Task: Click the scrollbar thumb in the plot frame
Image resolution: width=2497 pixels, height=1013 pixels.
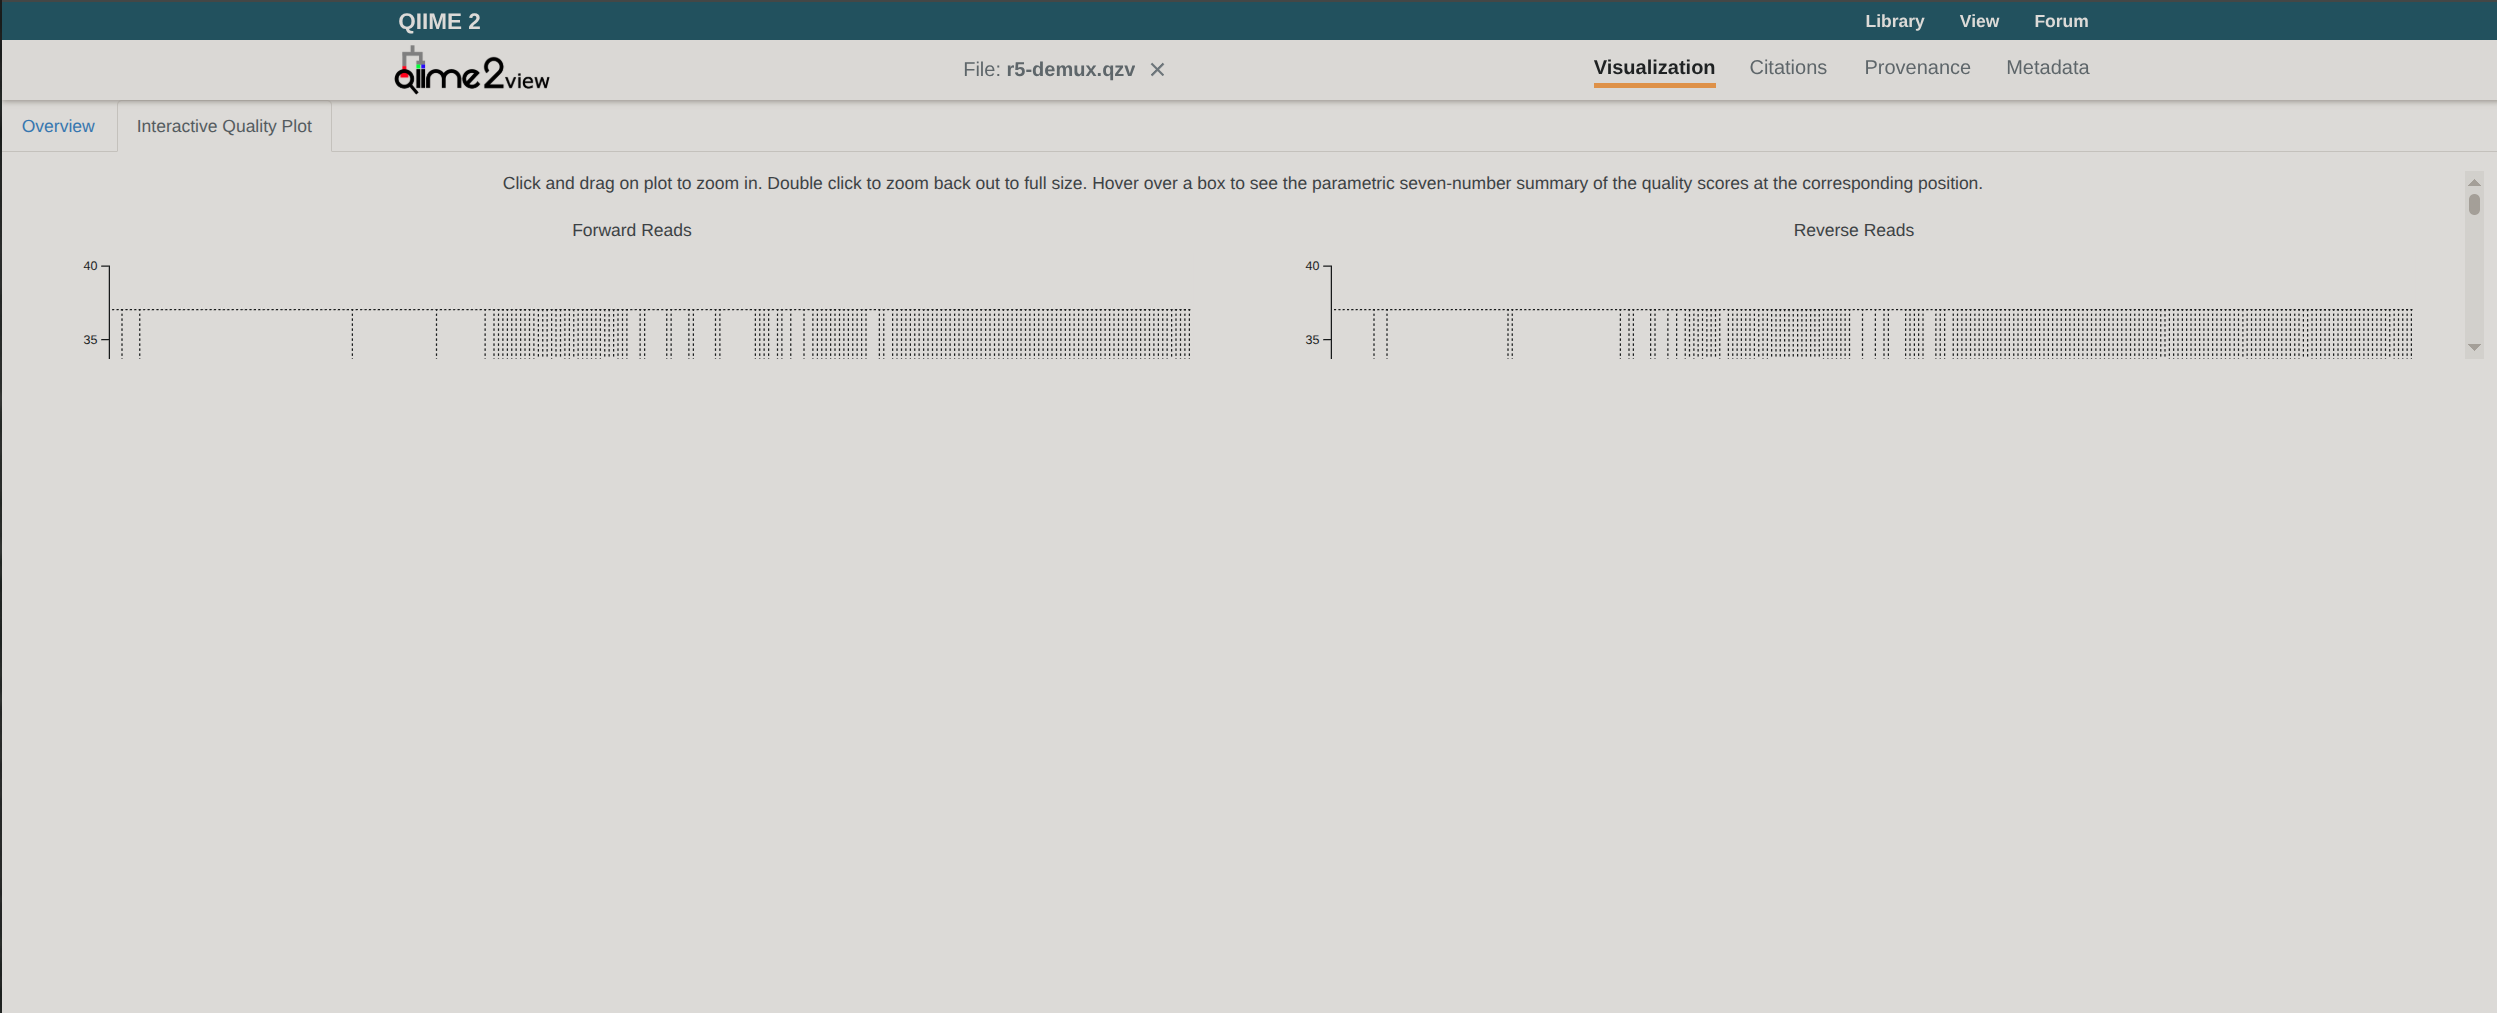Action: (x=2474, y=205)
